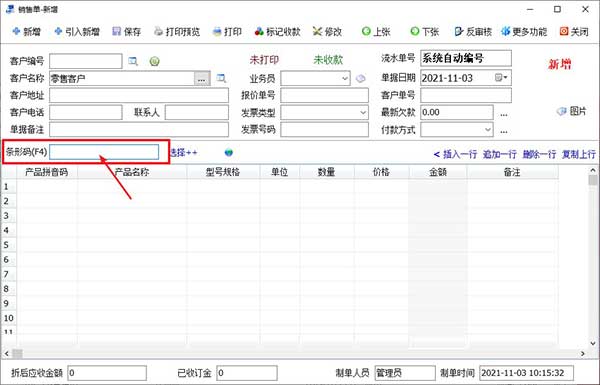Click the 新增 toolbar button

pyautogui.click(x=26, y=31)
